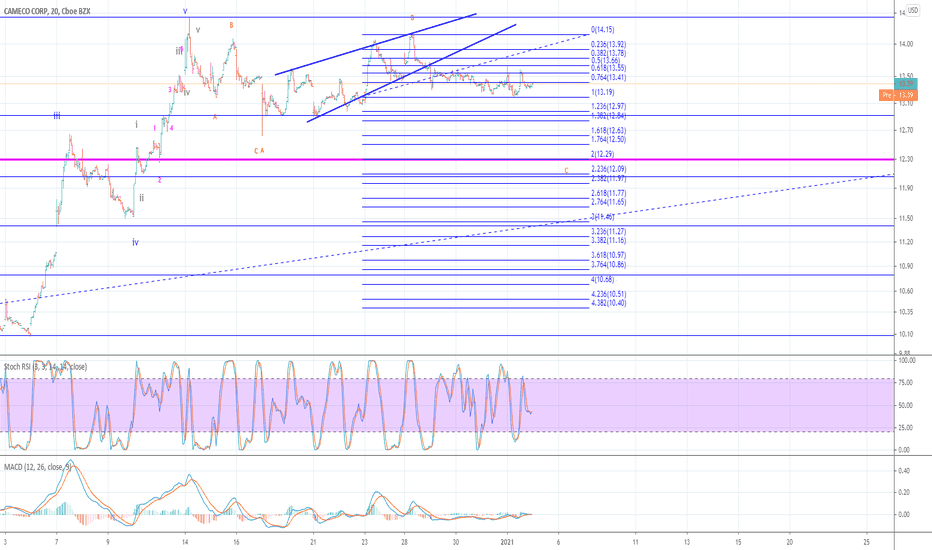Viewport: 932px width, 550px height.
Task: Click the 0.40 MACD scale value
Action: [905, 471]
